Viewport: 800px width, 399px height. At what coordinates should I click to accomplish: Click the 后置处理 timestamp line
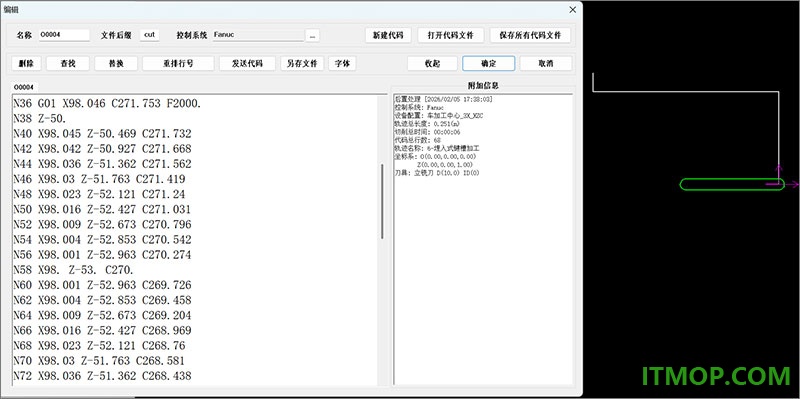pos(443,99)
